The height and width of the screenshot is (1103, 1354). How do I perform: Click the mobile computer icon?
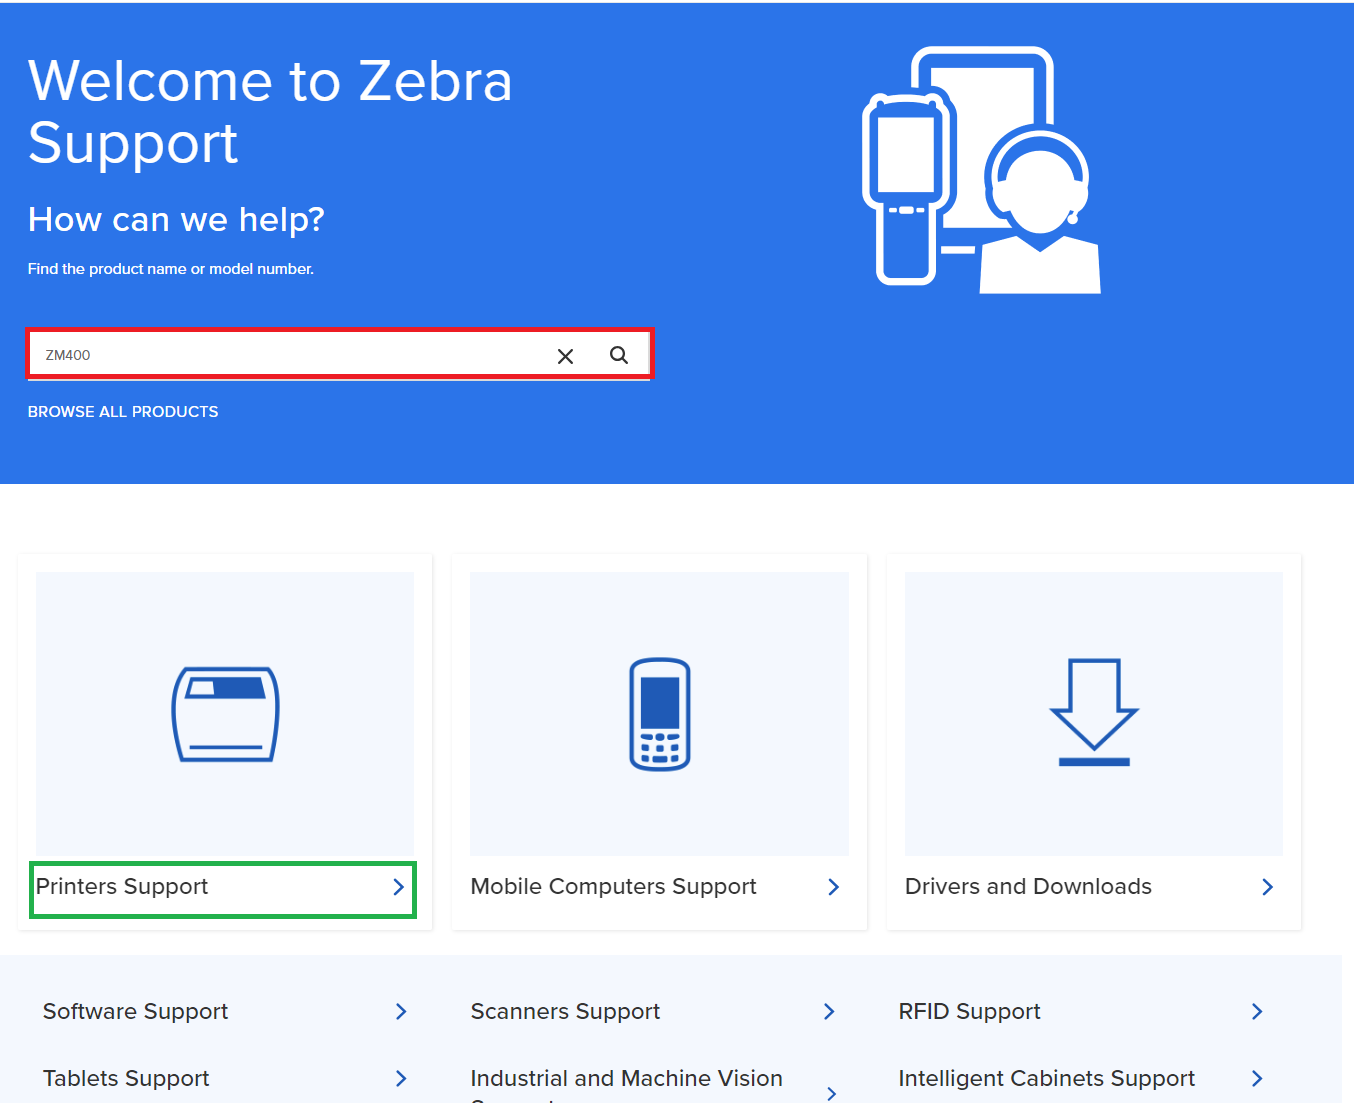[659, 714]
